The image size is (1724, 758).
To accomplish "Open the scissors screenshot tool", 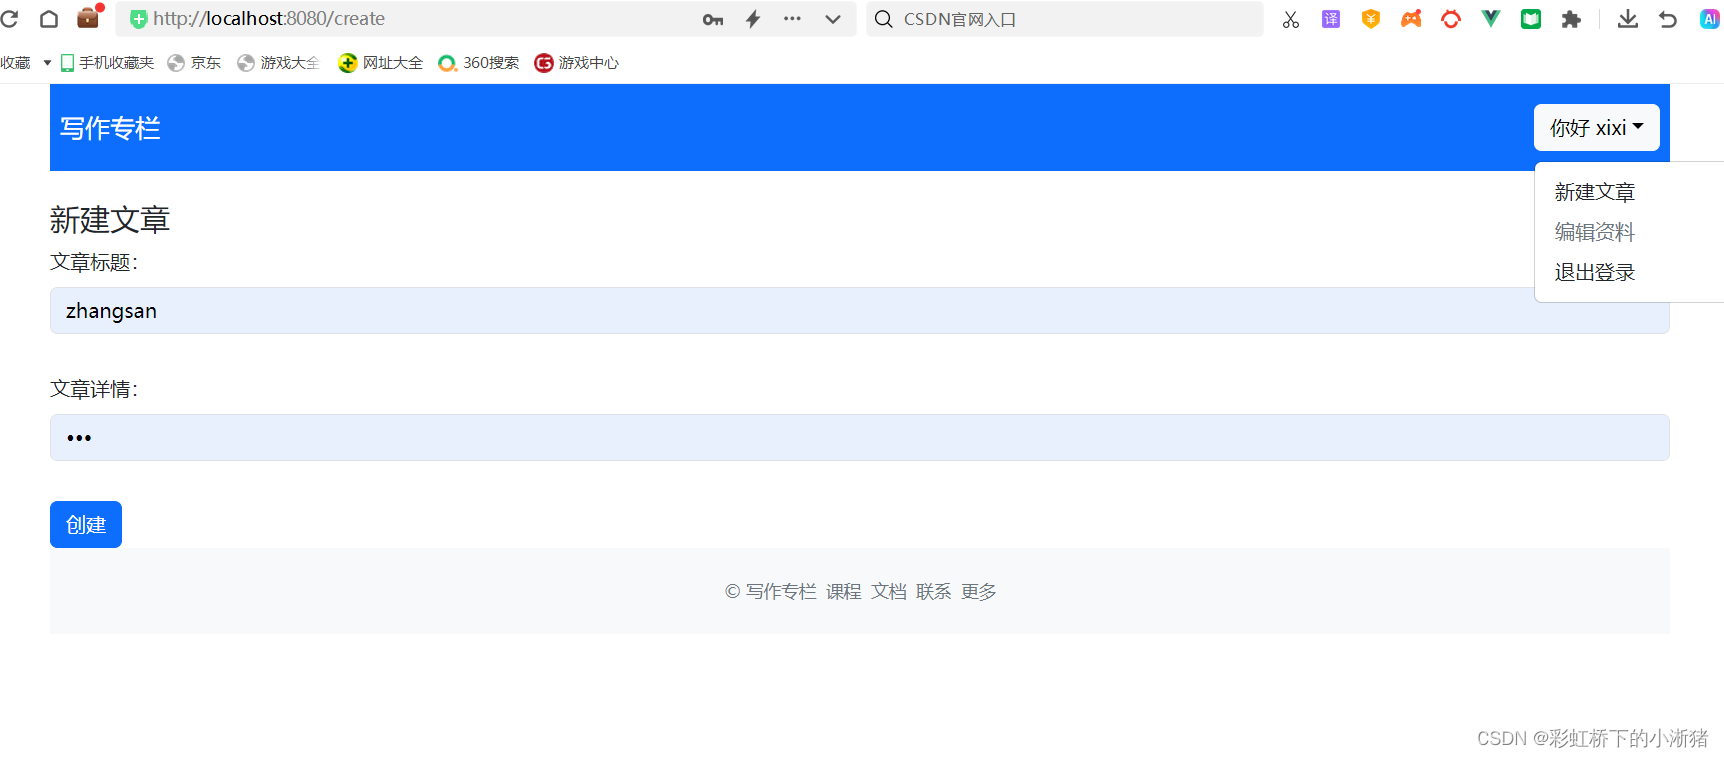I will pos(1291,19).
